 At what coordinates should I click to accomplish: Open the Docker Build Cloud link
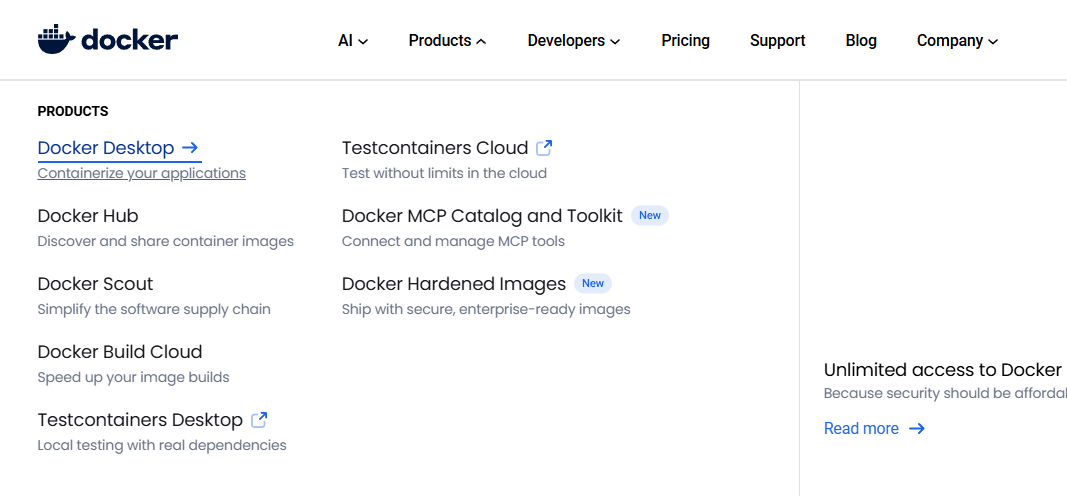click(120, 352)
